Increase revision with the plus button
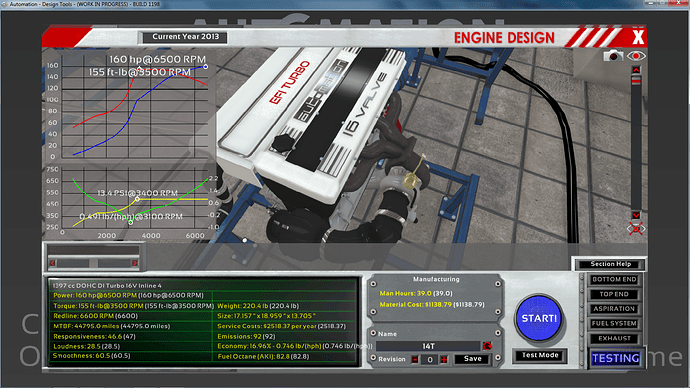Screen dimensions: 690x388 tap(444, 359)
